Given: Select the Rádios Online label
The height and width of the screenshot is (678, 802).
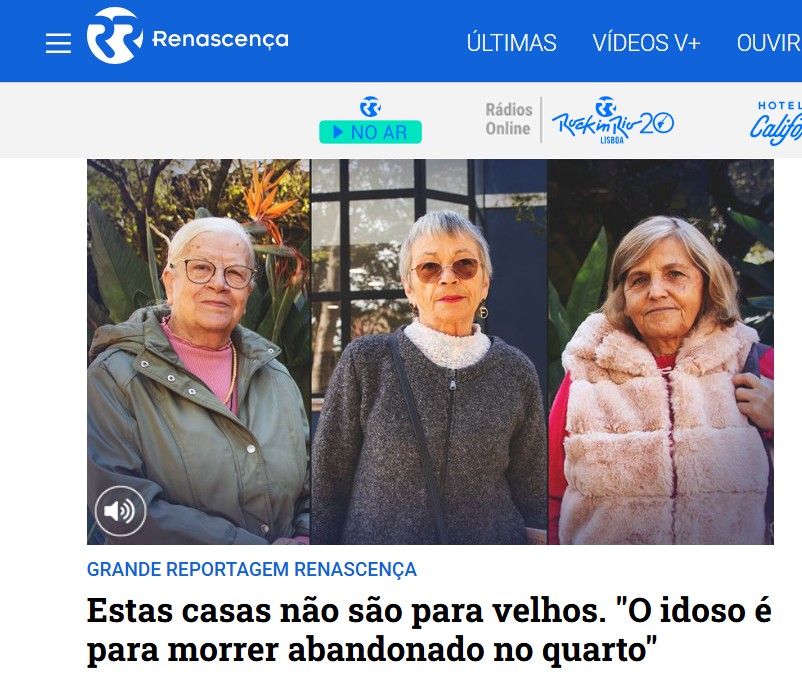Looking at the screenshot, I should [x=509, y=119].
